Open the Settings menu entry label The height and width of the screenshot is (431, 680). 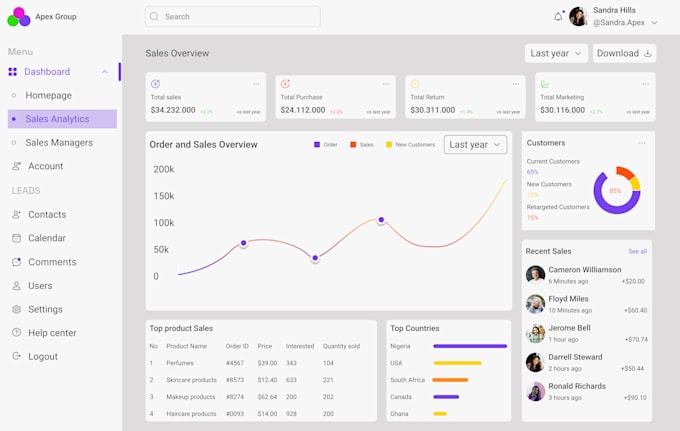pyautogui.click(x=45, y=309)
